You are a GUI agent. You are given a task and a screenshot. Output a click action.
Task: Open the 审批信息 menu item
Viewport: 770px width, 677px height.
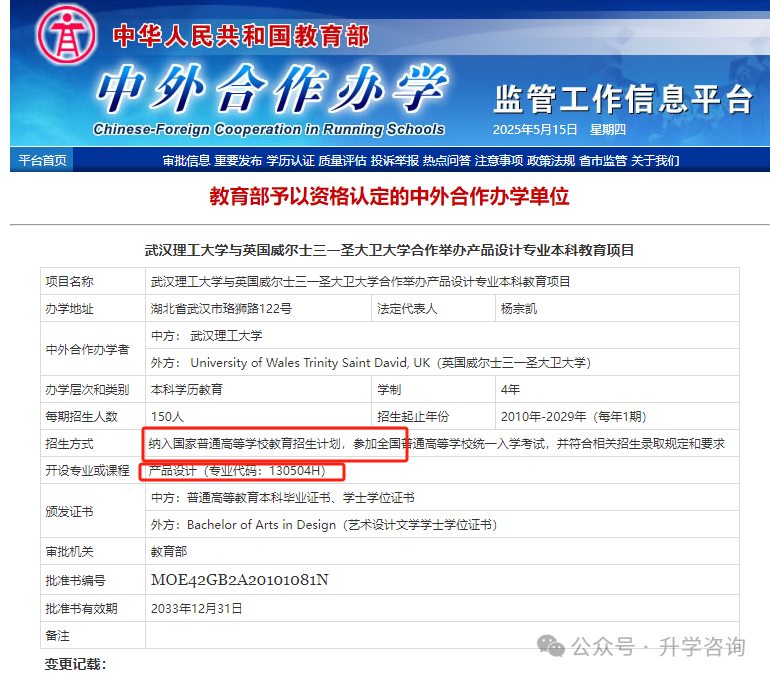[x=187, y=161]
